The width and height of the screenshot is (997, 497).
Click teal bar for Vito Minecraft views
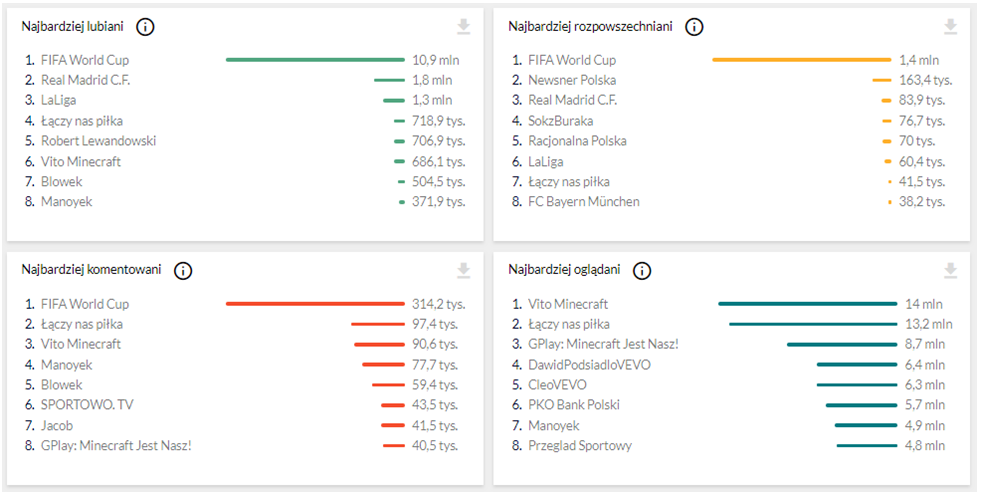(808, 304)
